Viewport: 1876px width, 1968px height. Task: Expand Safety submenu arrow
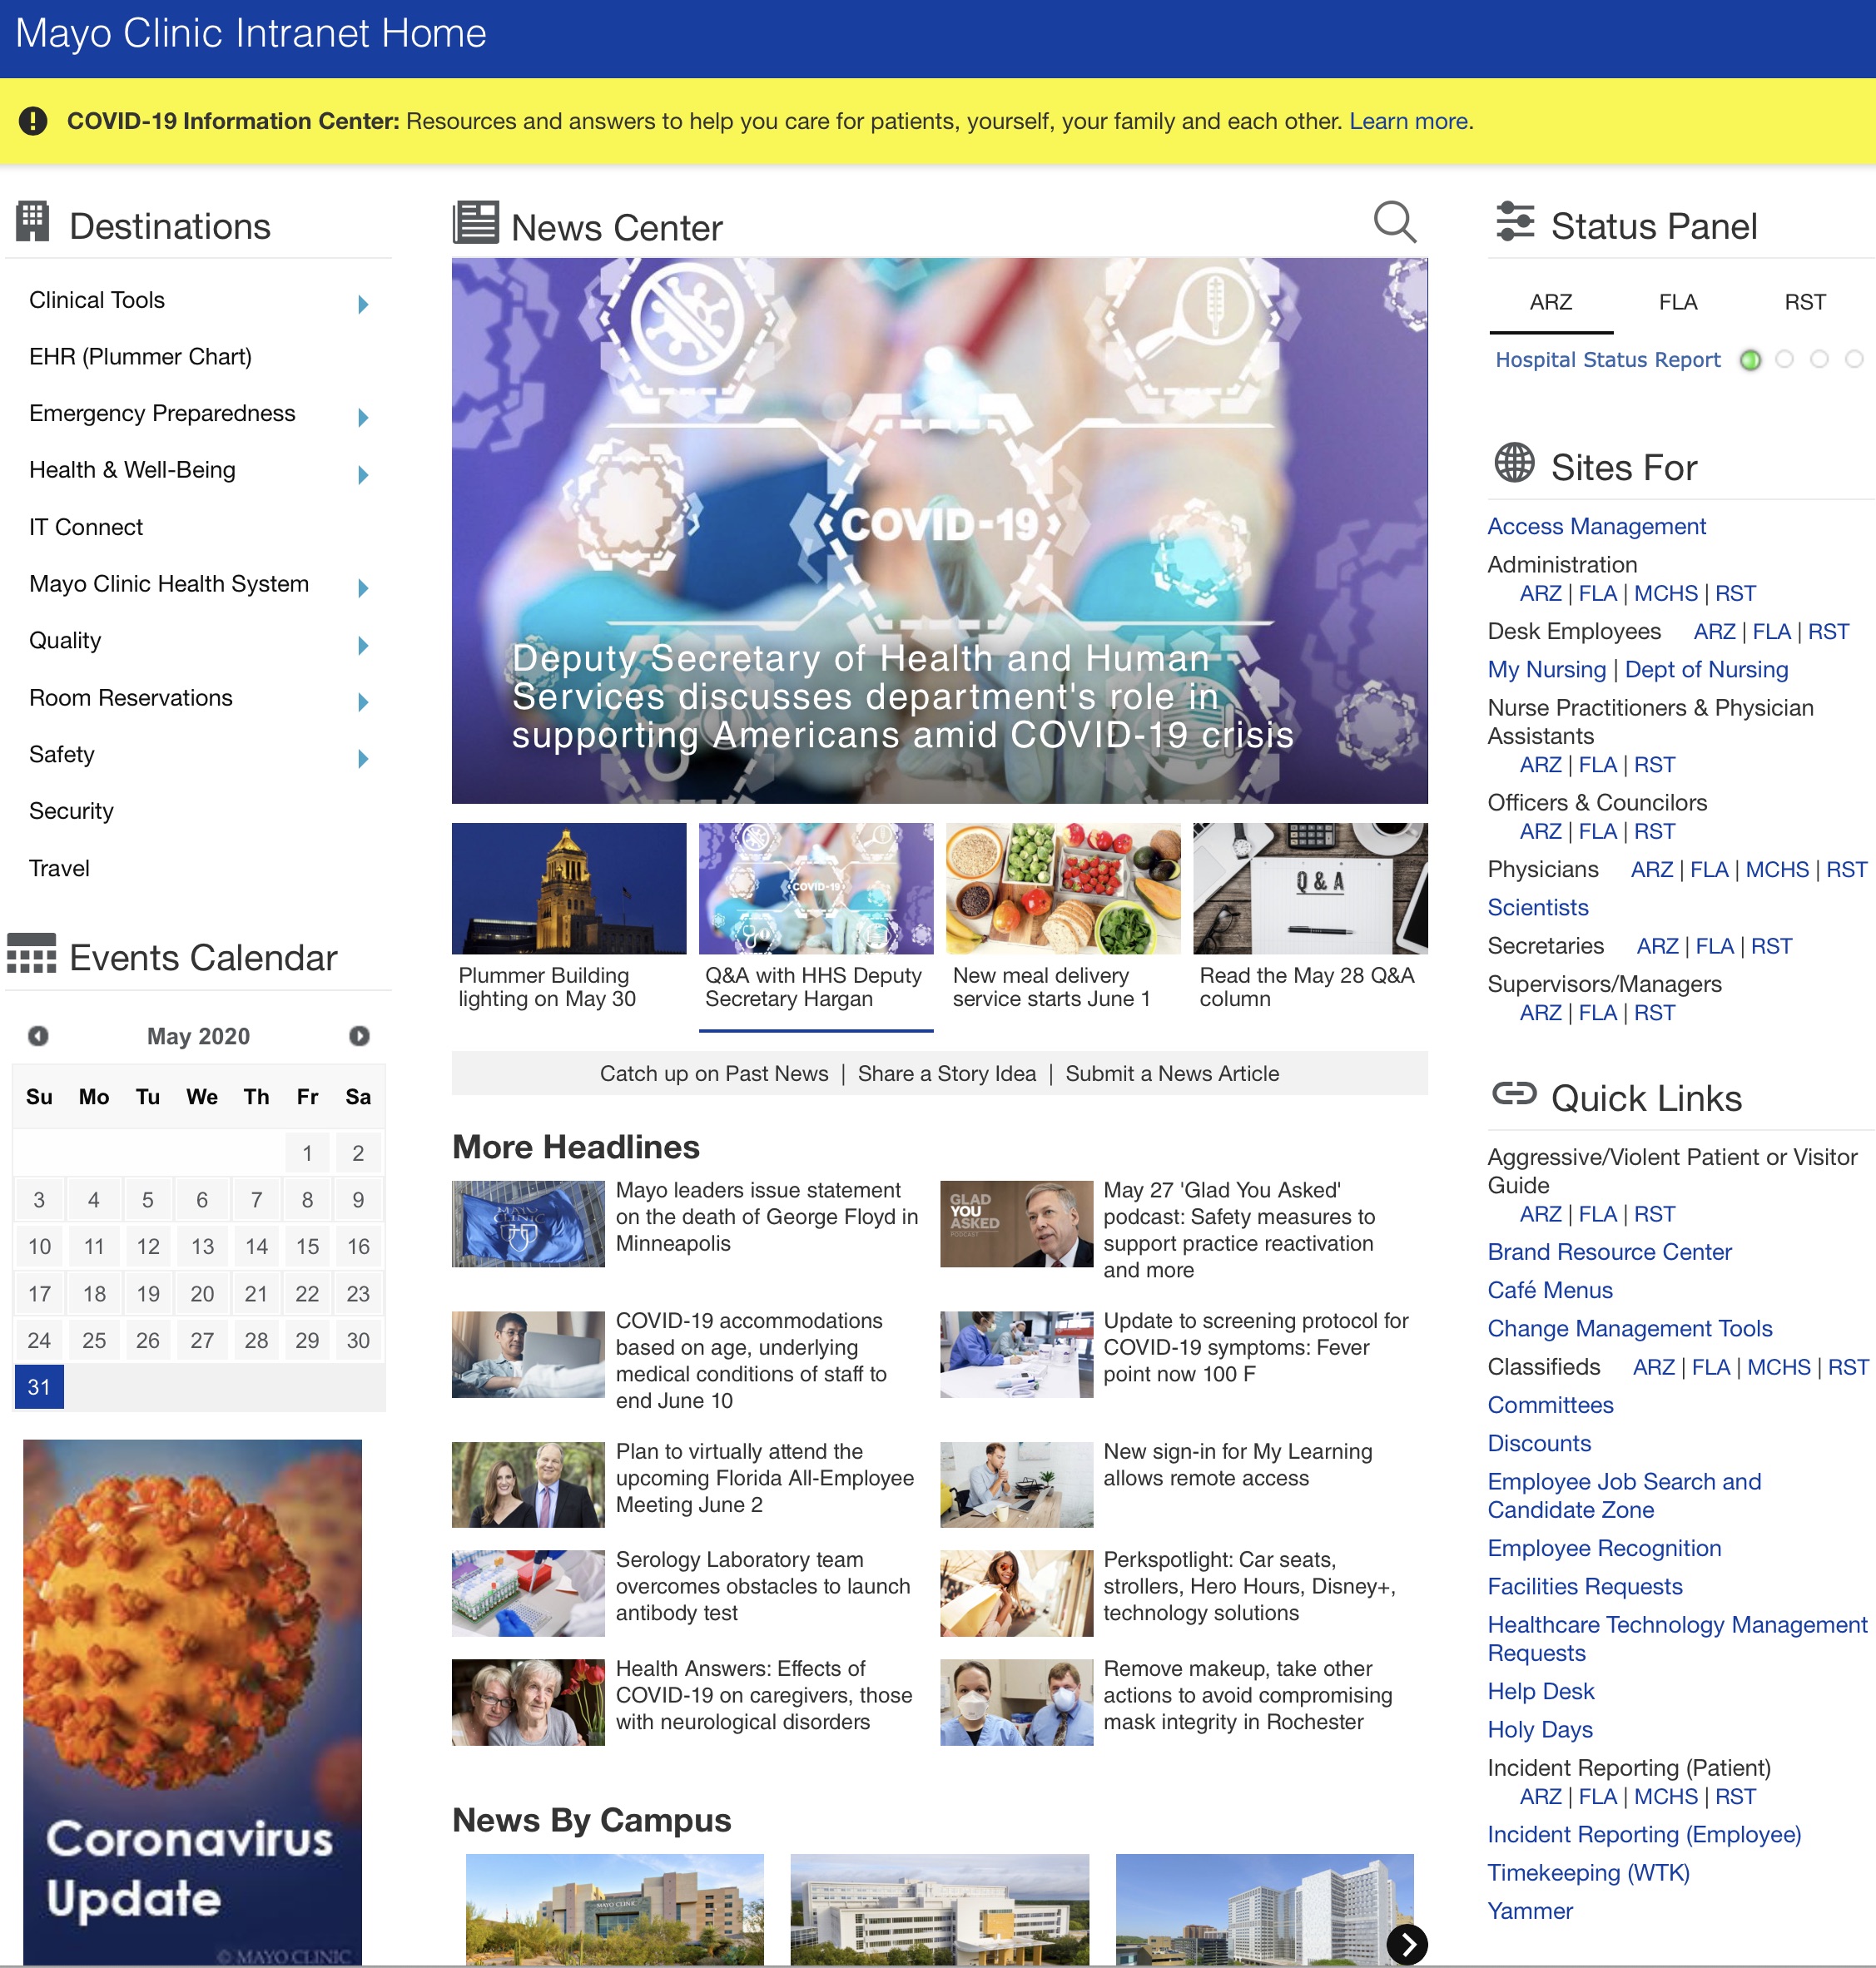click(x=363, y=759)
